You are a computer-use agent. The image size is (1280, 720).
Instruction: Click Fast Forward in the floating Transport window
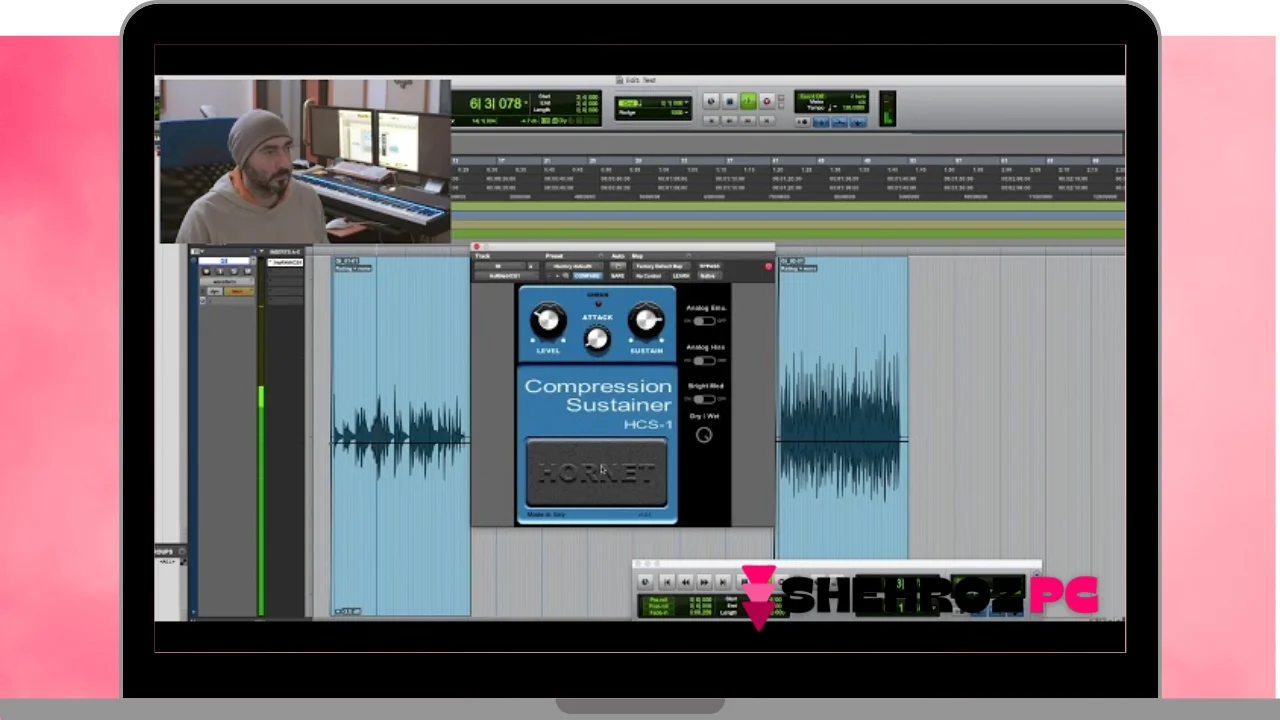[704, 582]
